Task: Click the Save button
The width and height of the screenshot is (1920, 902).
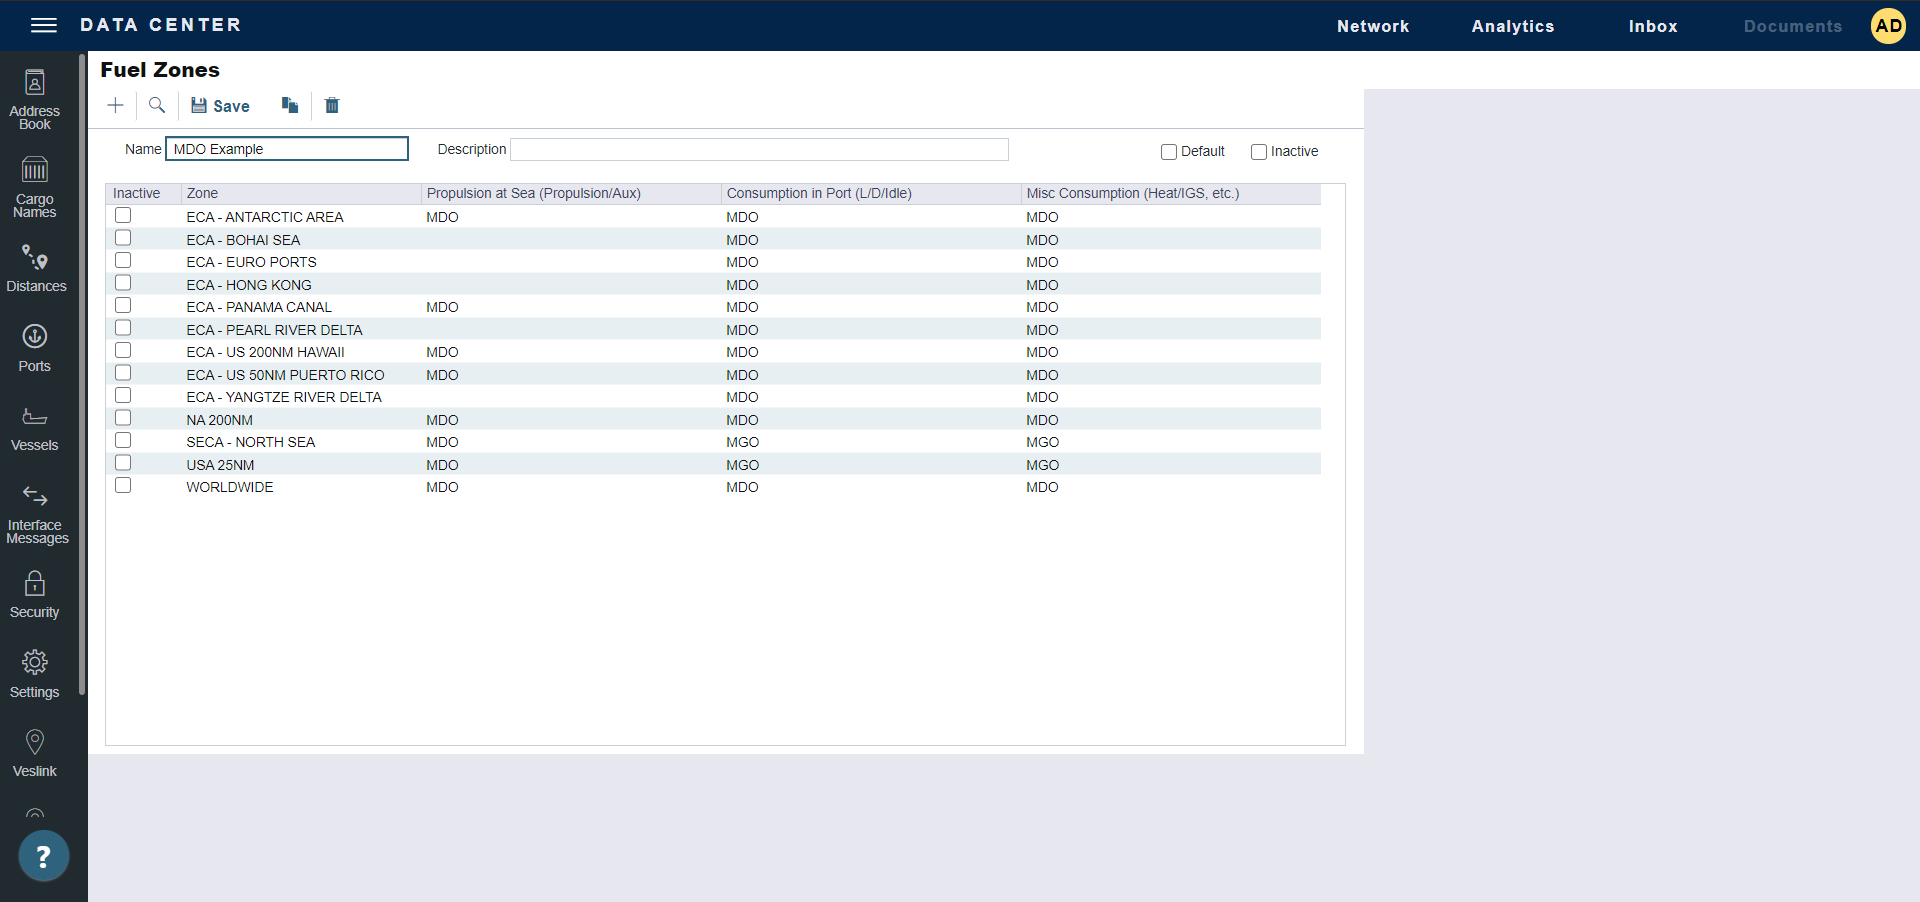Action: point(220,106)
